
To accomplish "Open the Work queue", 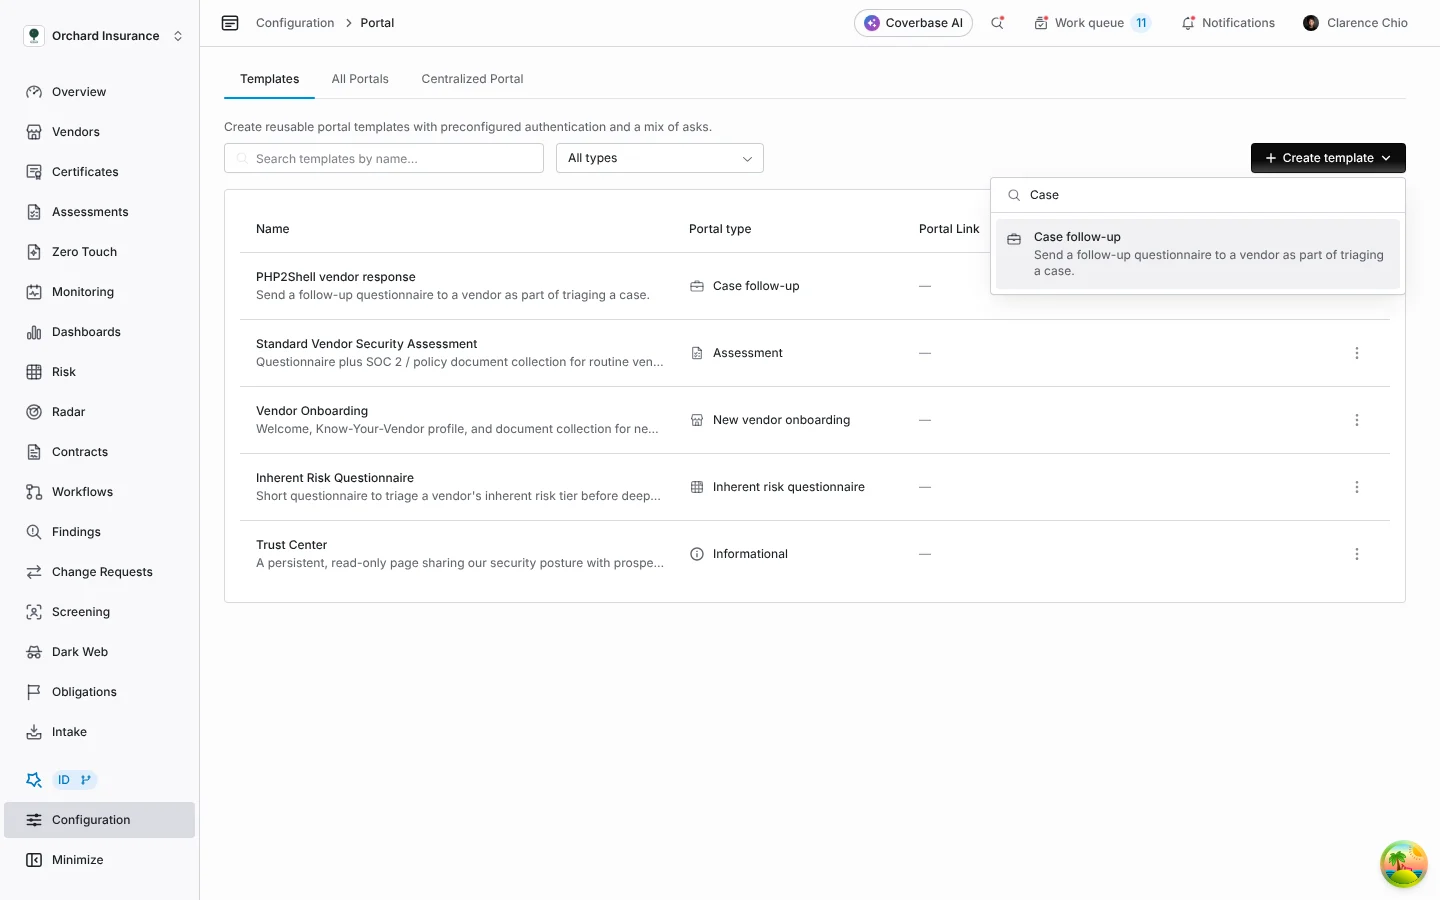I will (x=1092, y=23).
